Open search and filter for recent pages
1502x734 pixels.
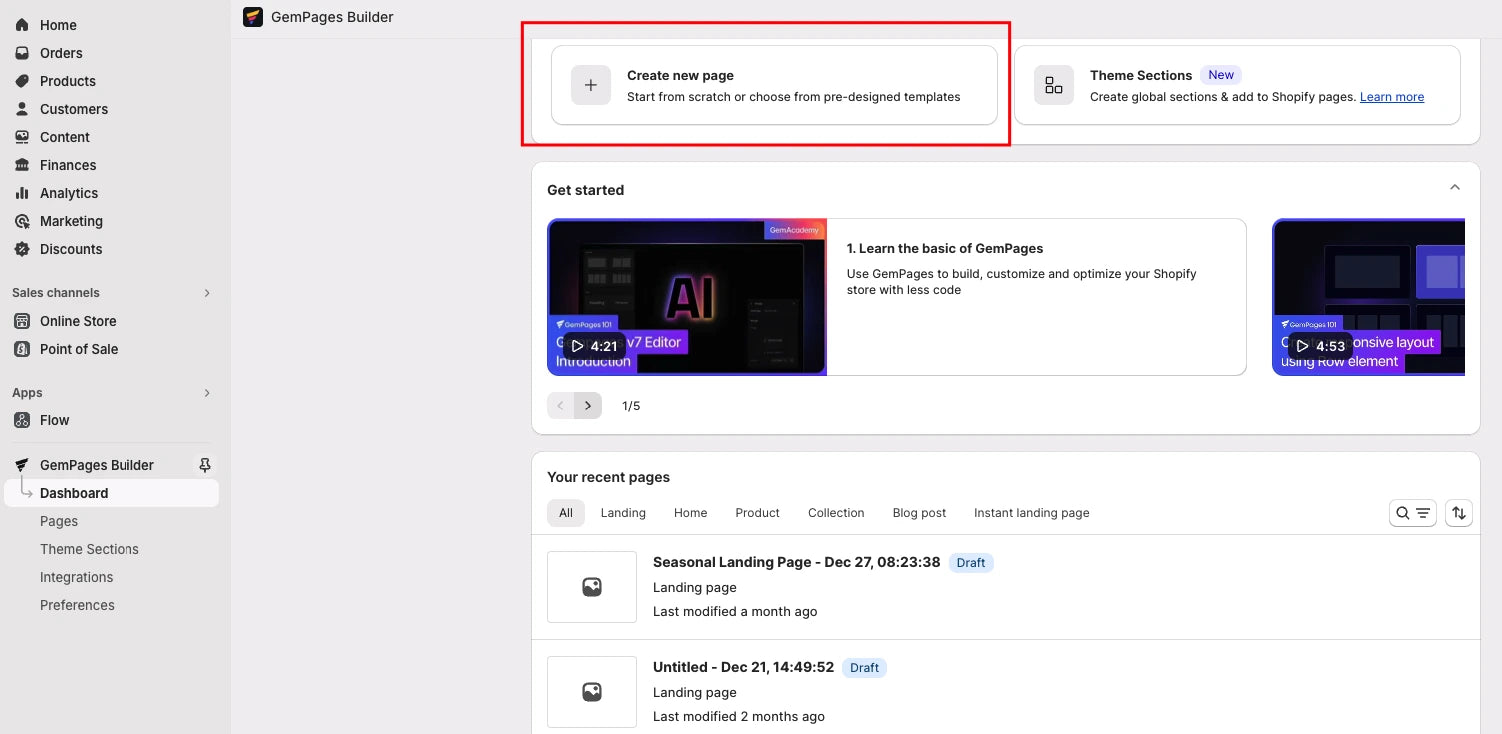tap(1413, 513)
